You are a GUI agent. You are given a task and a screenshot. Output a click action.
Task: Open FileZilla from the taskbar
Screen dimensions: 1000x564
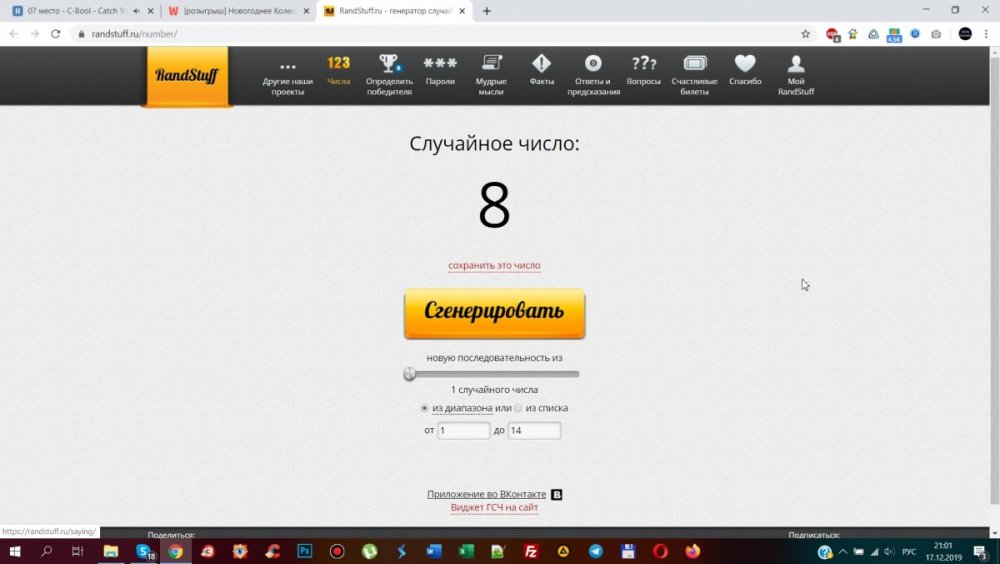(531, 551)
